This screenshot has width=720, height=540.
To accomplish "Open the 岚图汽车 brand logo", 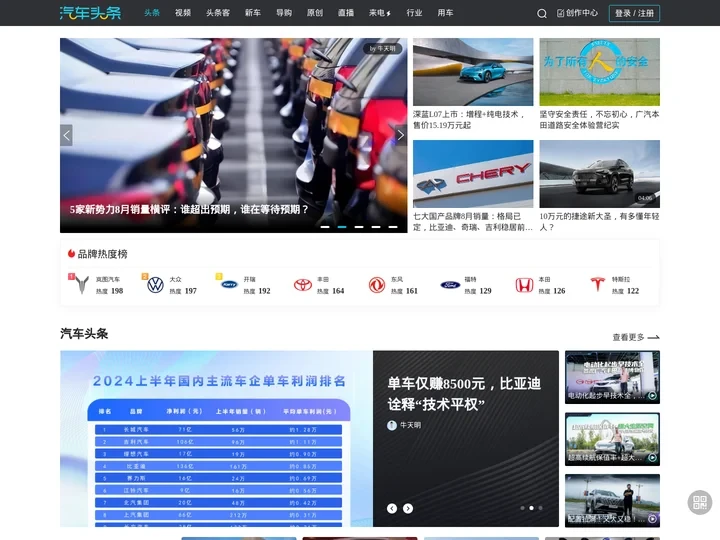I will point(82,285).
